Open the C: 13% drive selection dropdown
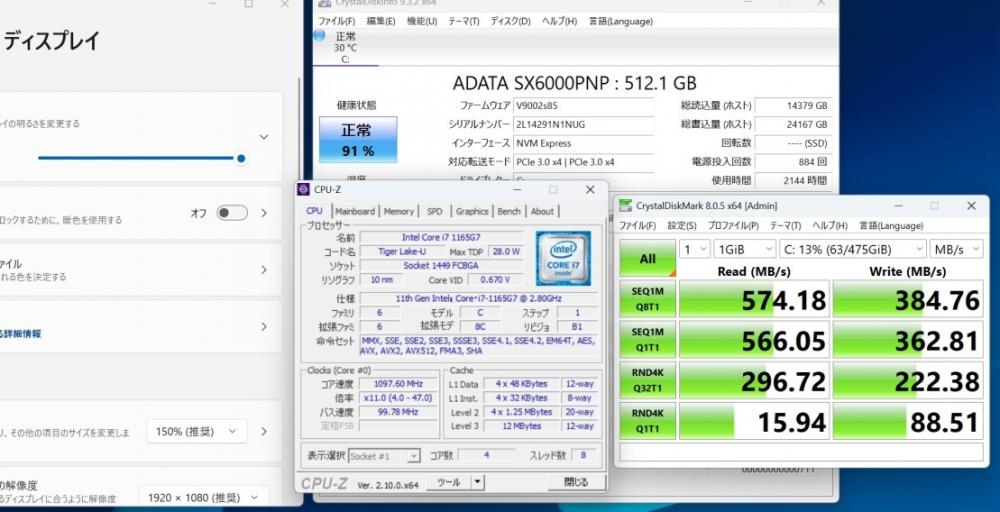This screenshot has width=1000, height=512. [853, 248]
